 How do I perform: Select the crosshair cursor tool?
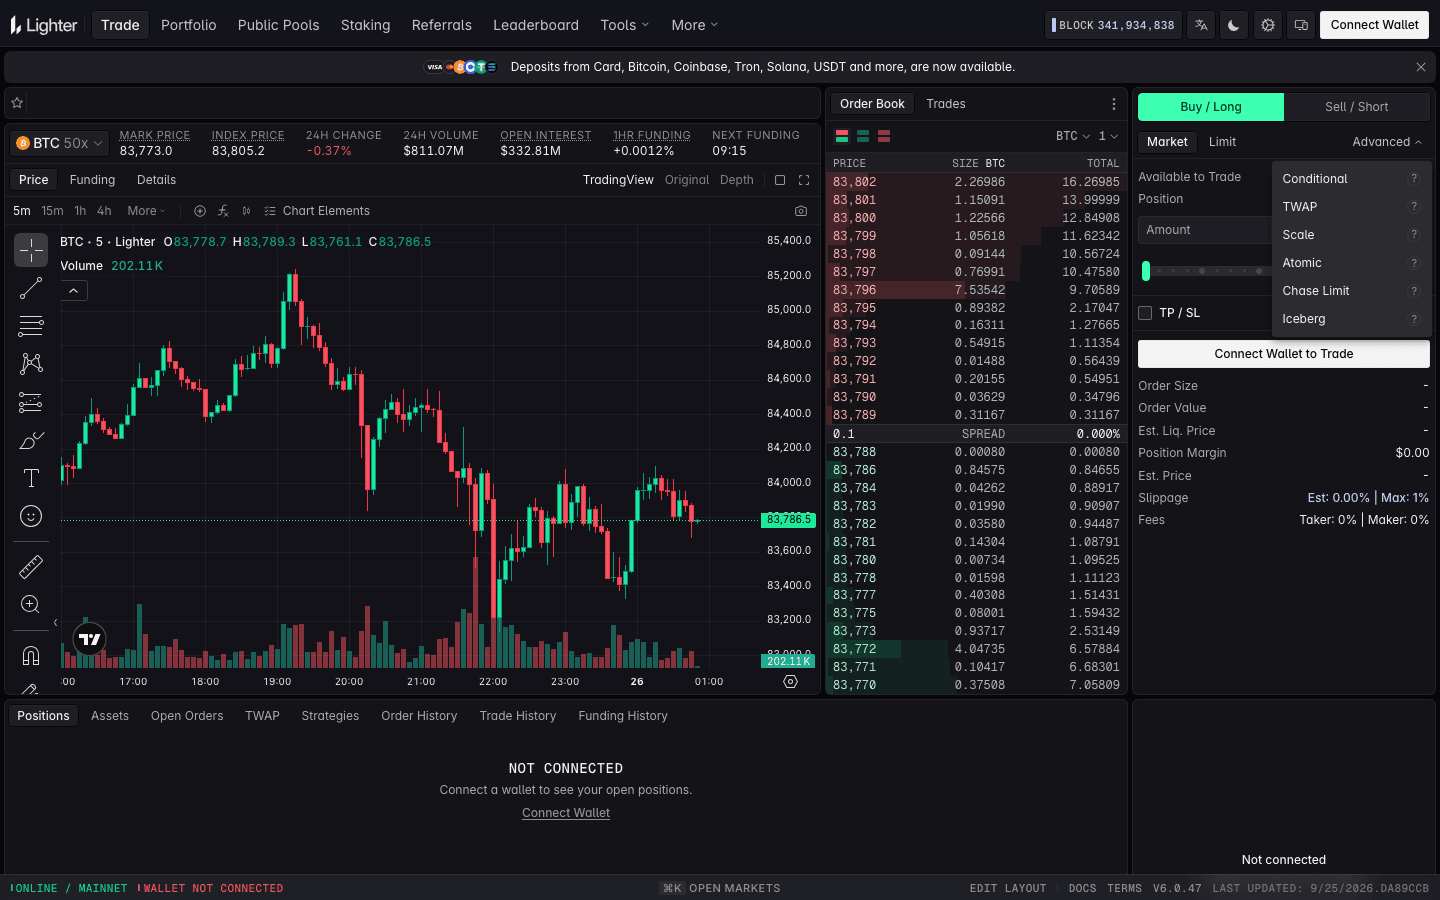click(31, 250)
